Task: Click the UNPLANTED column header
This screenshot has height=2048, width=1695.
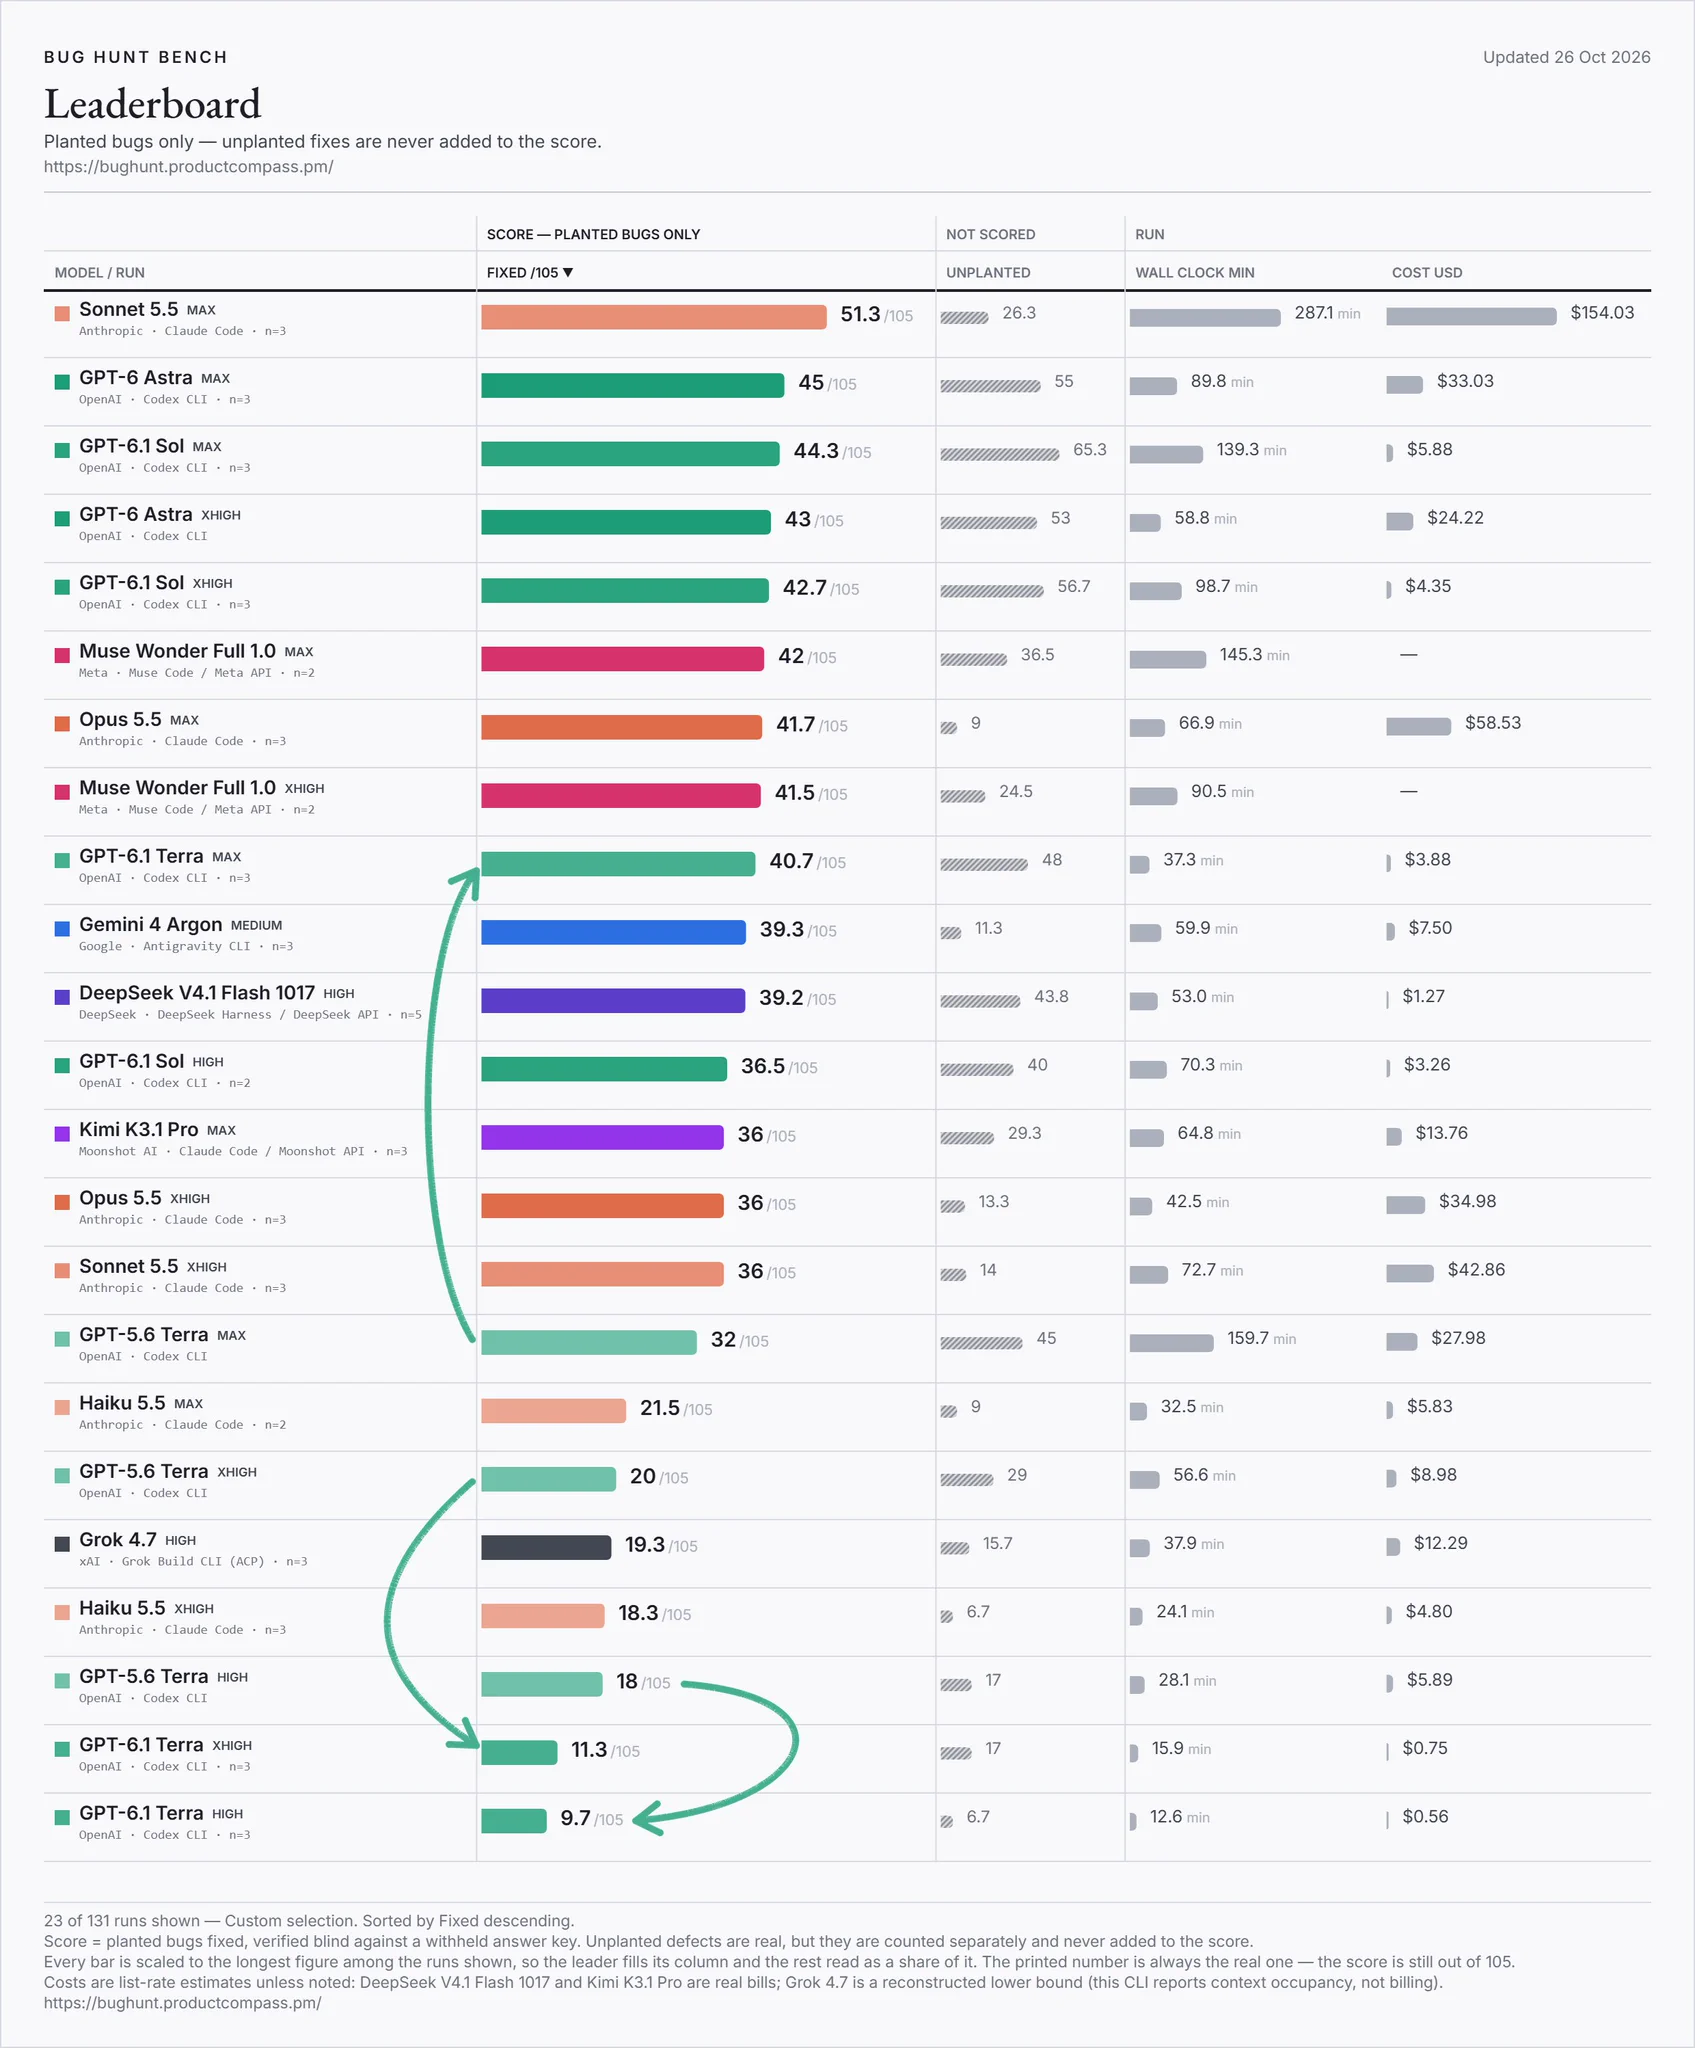Action: tap(988, 272)
